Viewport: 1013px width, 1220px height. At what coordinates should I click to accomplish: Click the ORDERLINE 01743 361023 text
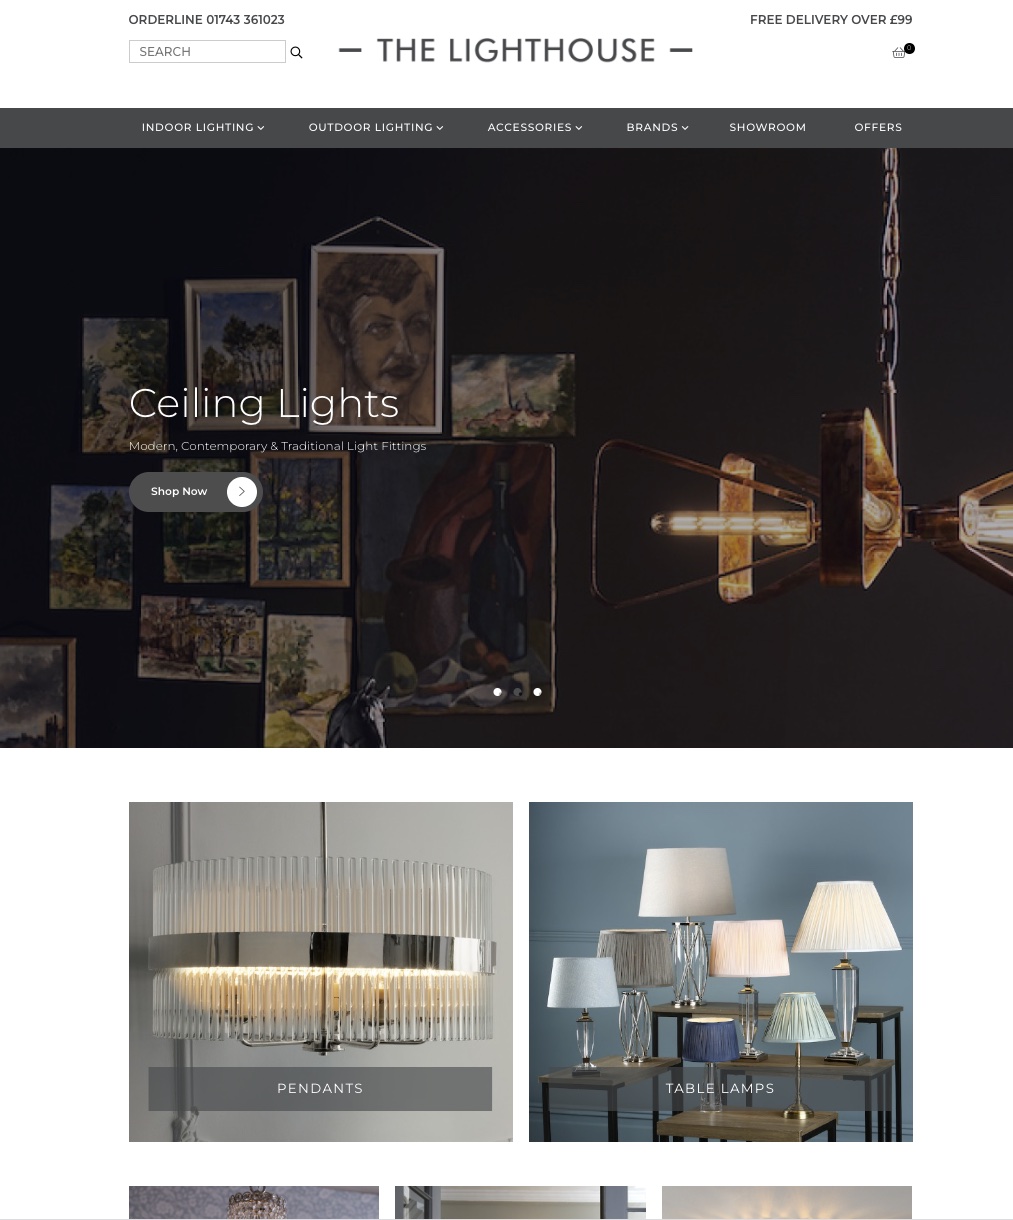click(206, 20)
